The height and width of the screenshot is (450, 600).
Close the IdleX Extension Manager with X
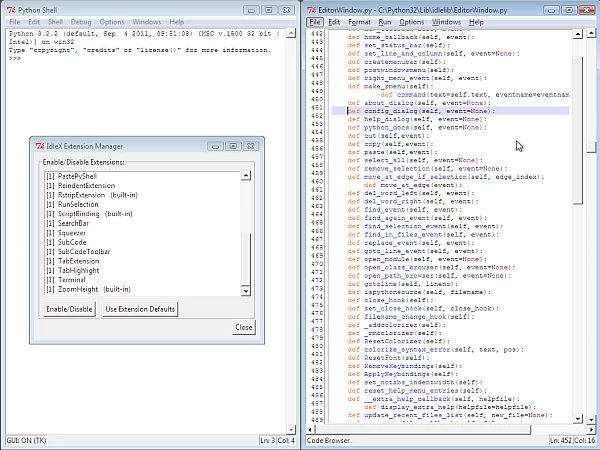coord(251,146)
